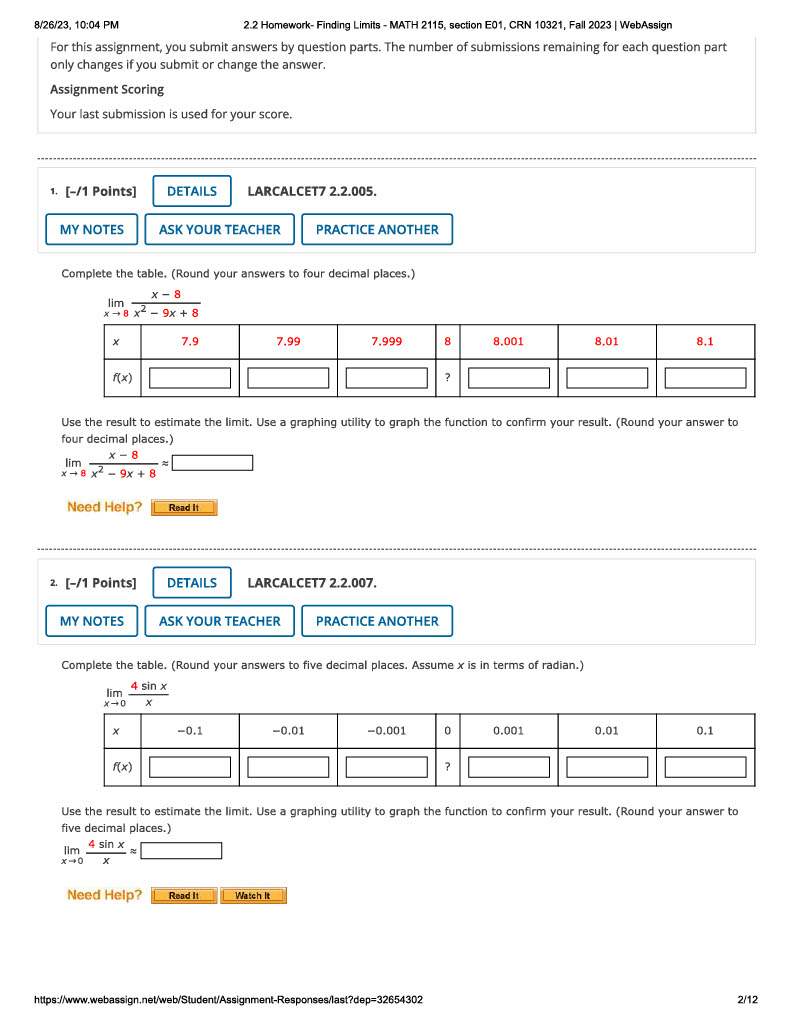The image size is (791, 1024).
Task: Open DETAILS for question 1
Action: click(x=191, y=191)
